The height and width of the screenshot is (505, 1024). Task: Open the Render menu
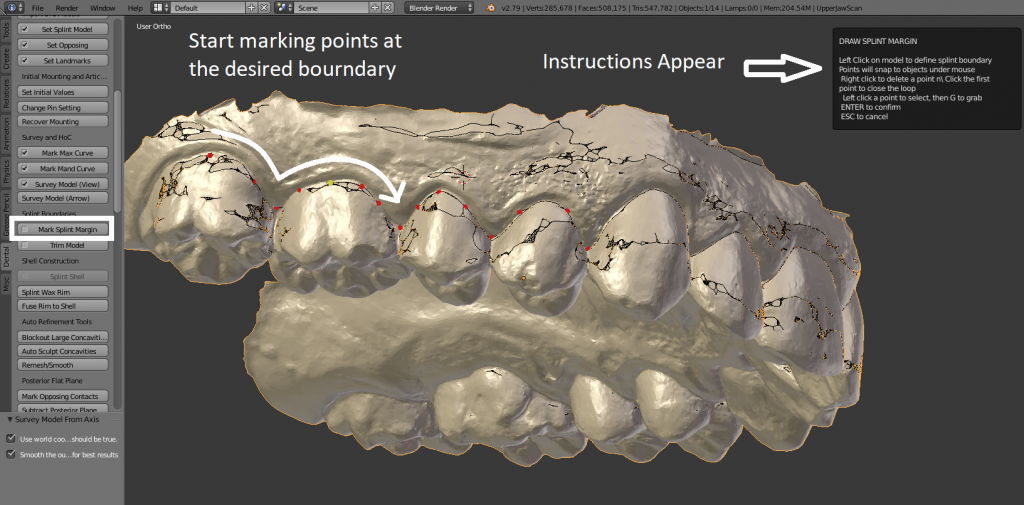67,8
